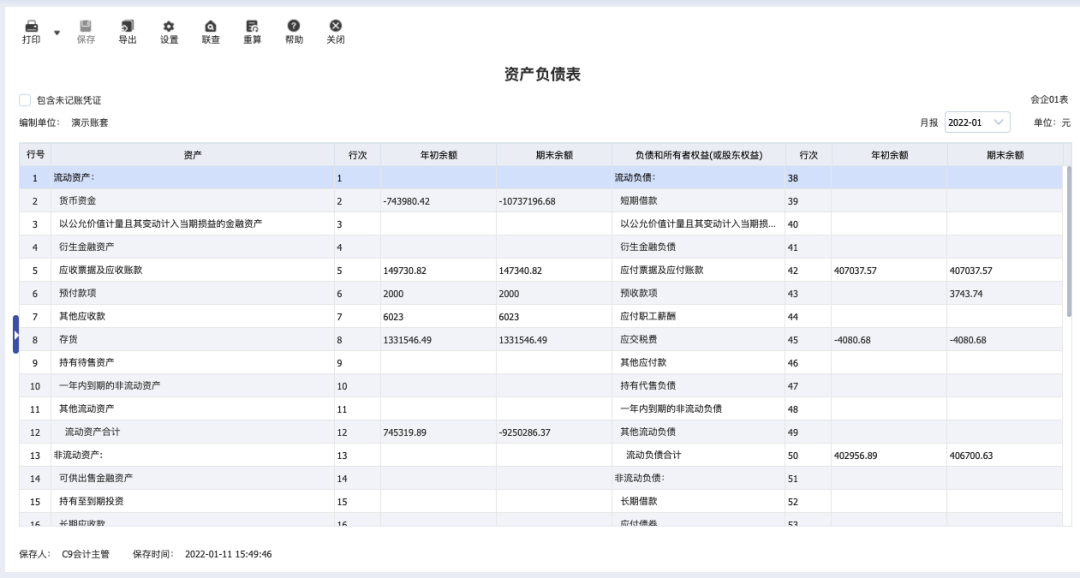The image size is (1080, 578).
Task: Click the 打印 (Print) printer icon
Action: point(31,26)
